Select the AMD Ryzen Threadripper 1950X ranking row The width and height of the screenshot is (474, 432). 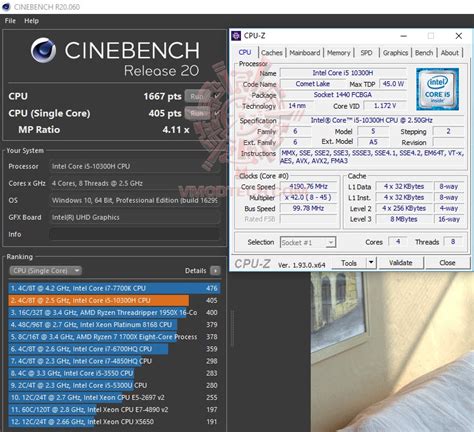click(114, 313)
